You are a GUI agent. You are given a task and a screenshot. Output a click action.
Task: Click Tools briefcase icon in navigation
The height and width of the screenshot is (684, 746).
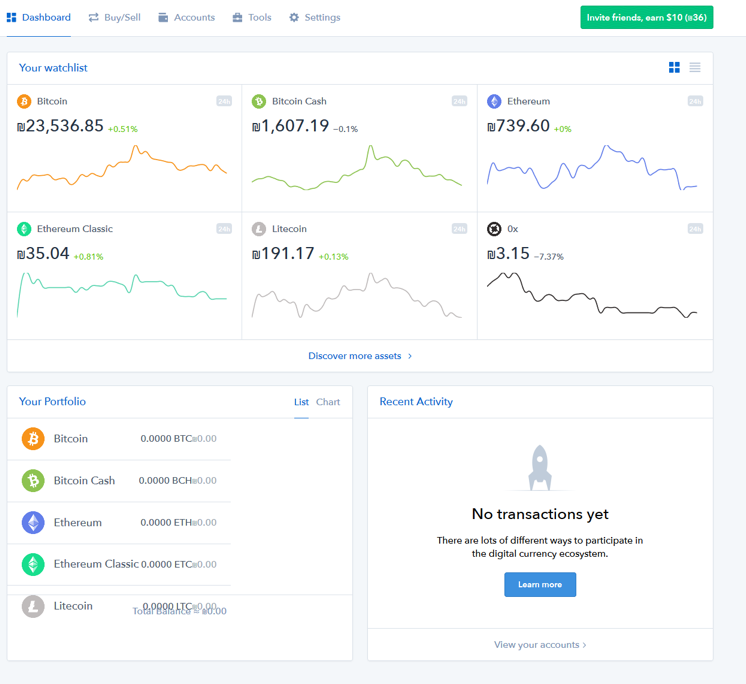(237, 18)
